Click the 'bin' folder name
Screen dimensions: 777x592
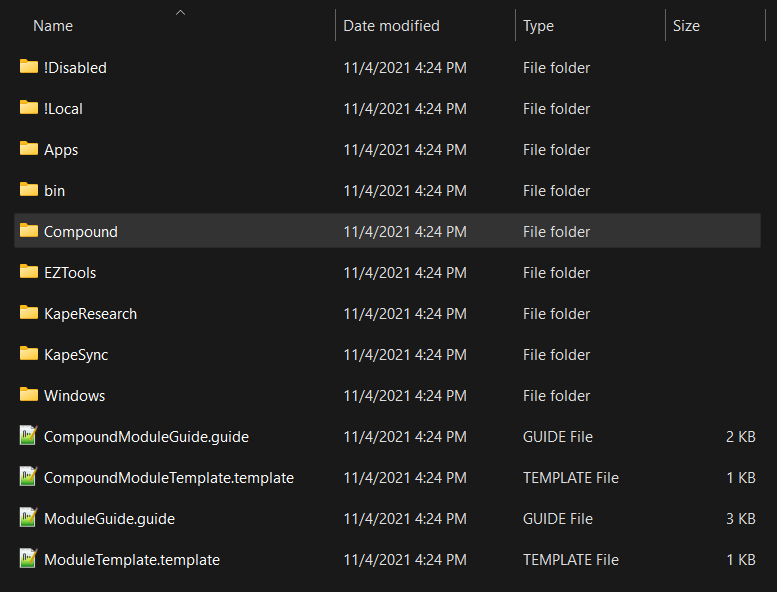55,191
